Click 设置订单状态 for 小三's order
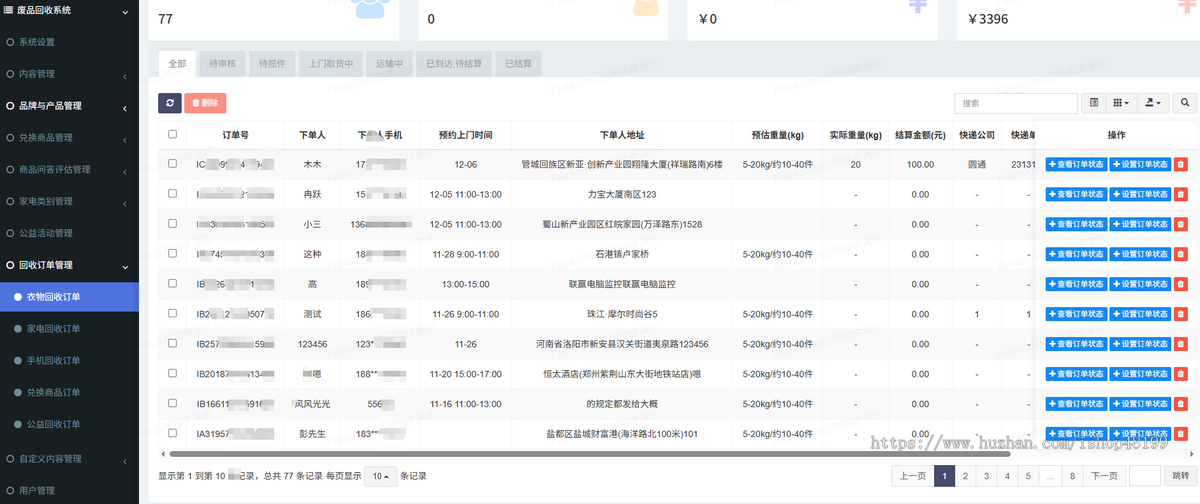Image resolution: width=1200 pixels, height=504 pixels. pyautogui.click(x=1140, y=225)
